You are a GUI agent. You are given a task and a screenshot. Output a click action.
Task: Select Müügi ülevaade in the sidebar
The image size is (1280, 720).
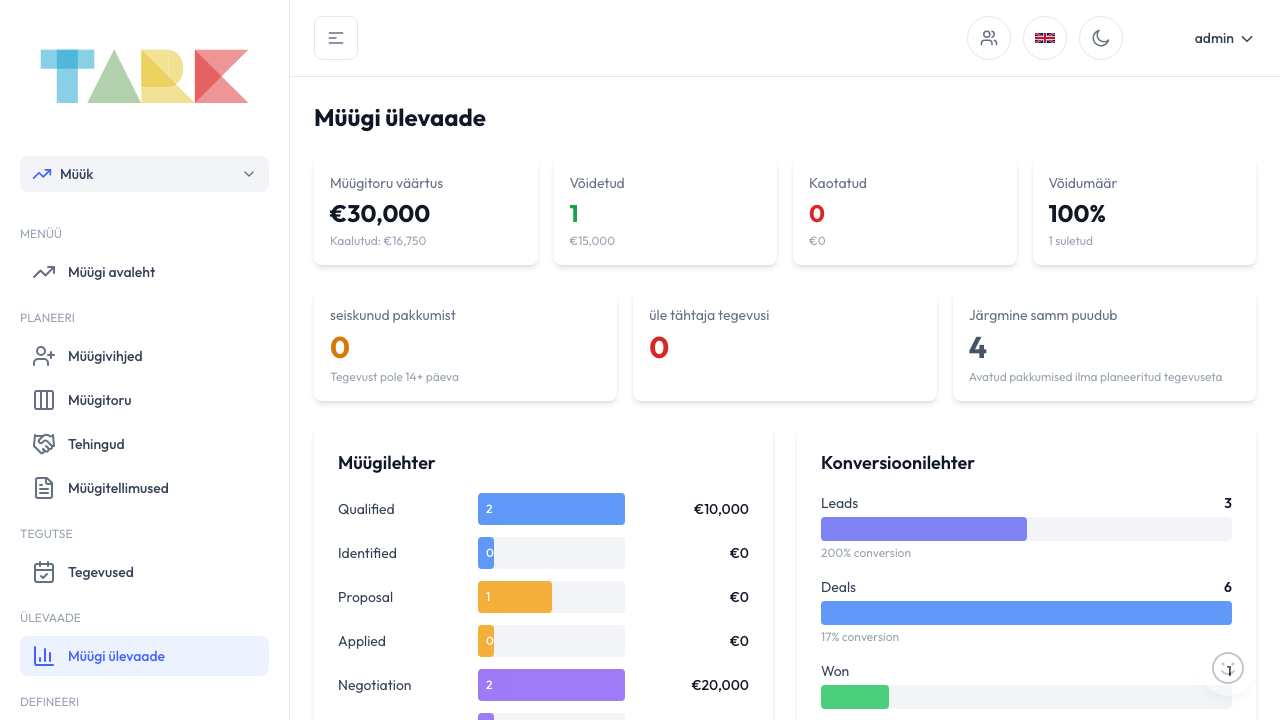click(117, 656)
